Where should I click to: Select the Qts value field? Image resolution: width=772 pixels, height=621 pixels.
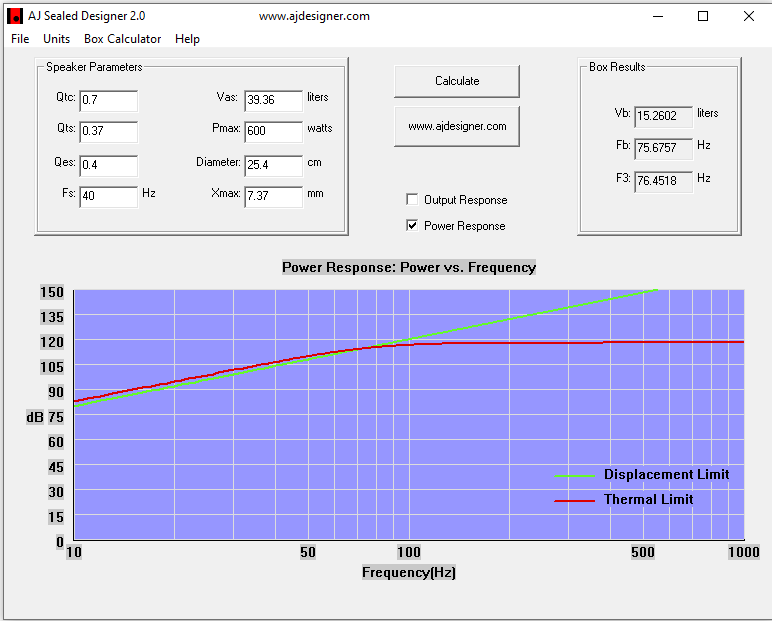(x=108, y=131)
